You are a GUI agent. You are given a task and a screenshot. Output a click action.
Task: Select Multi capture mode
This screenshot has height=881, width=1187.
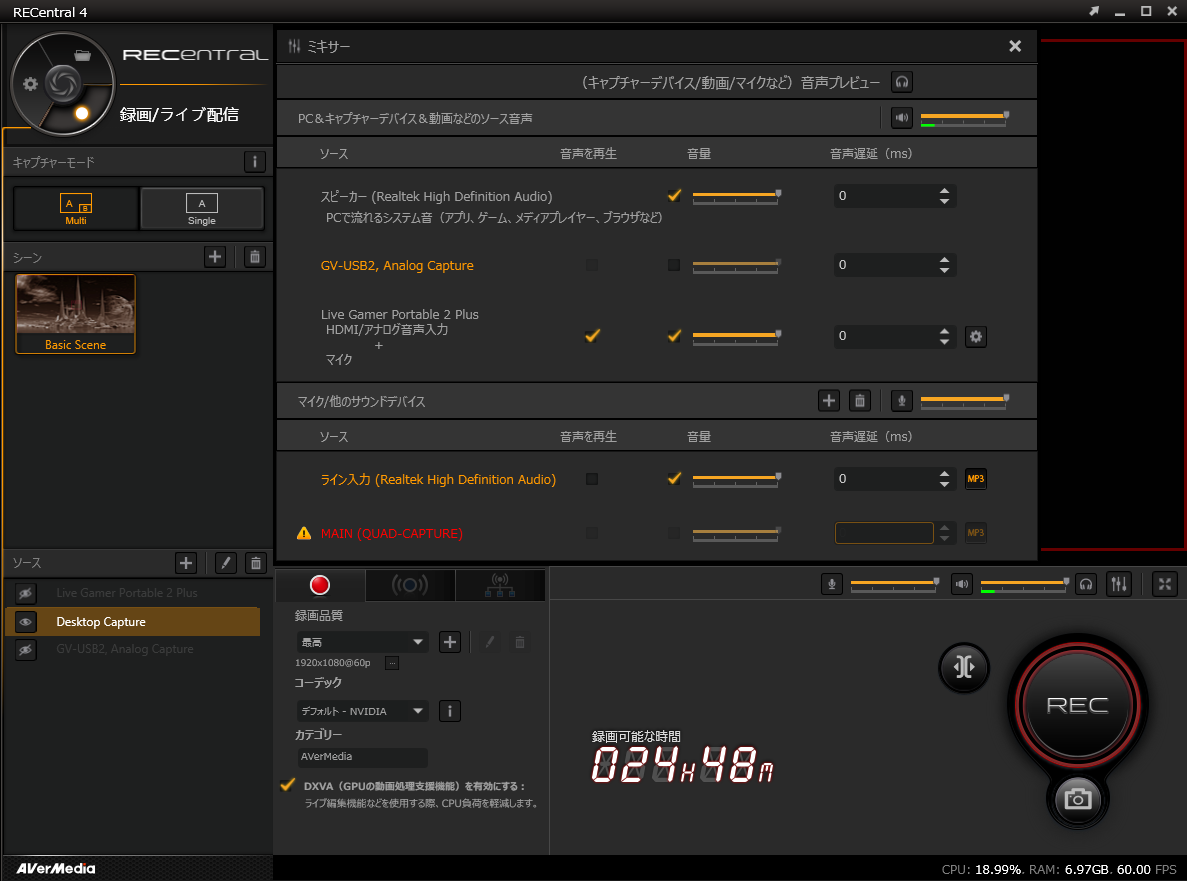coord(76,208)
